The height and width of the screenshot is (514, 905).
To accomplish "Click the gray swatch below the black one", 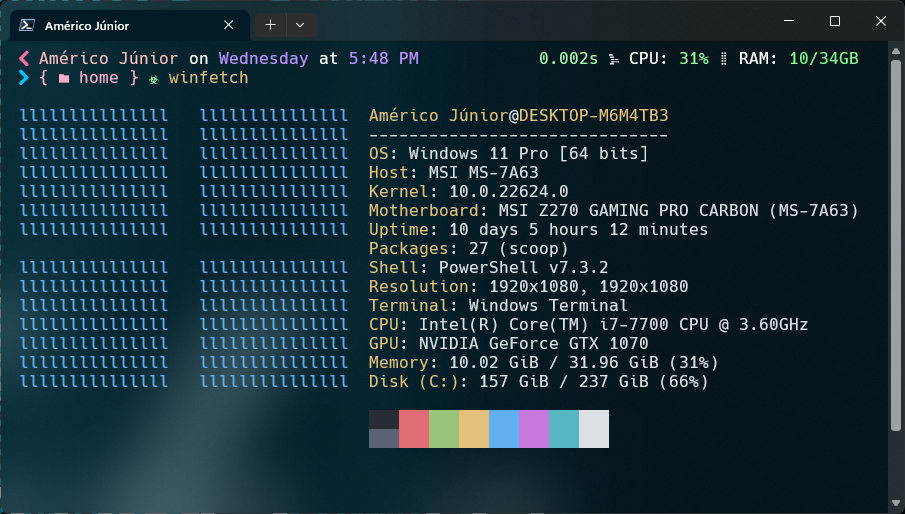I will tap(384, 438).
